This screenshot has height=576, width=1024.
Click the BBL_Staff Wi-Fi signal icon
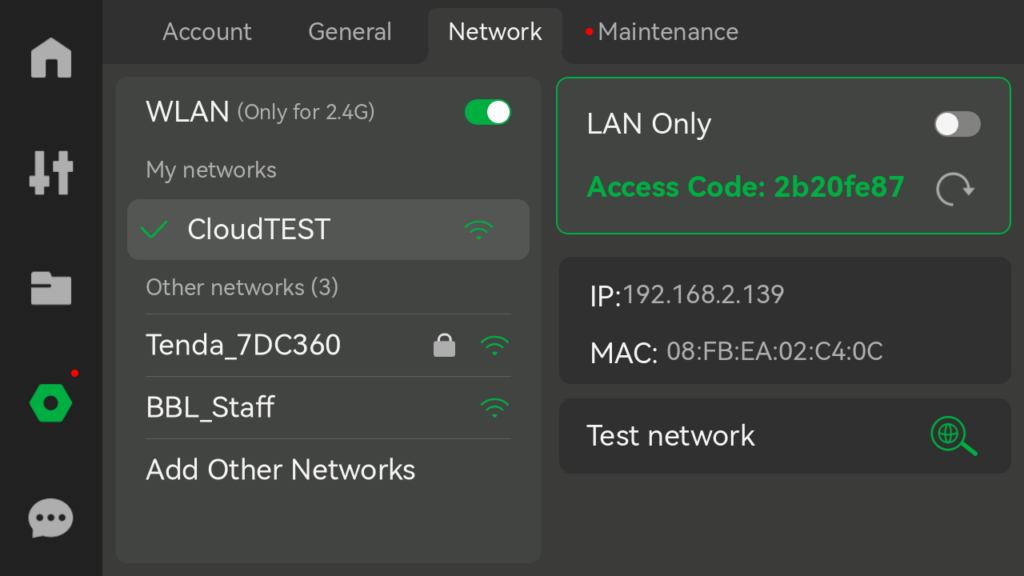[x=494, y=408]
